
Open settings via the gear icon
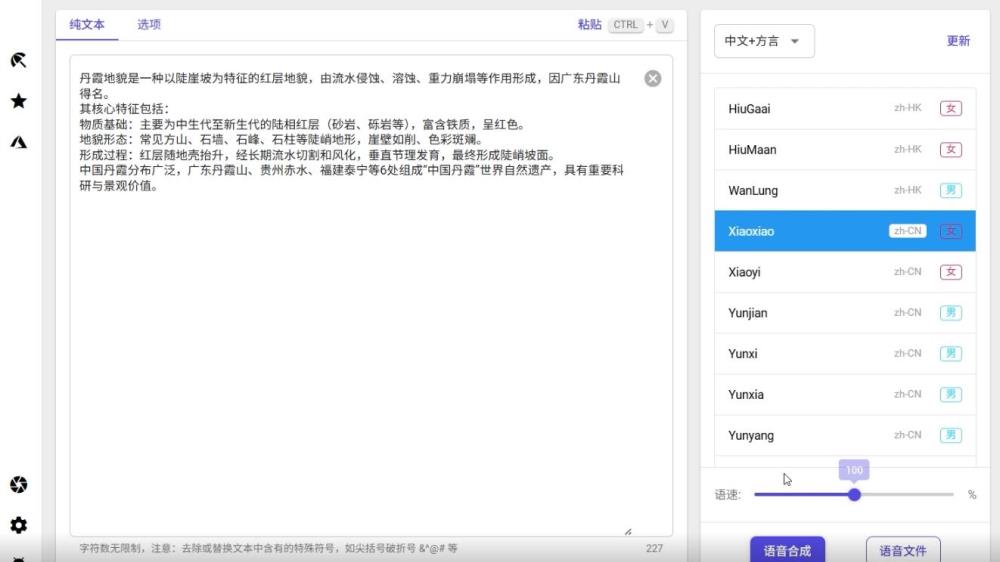[18, 525]
